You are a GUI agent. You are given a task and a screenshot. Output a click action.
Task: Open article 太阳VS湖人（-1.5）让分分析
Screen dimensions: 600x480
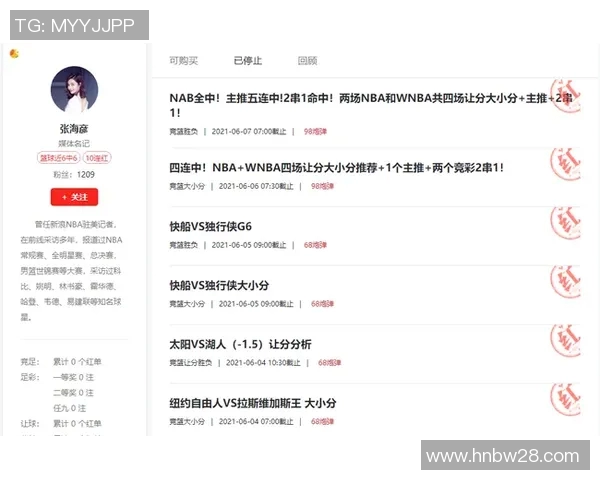coord(240,344)
